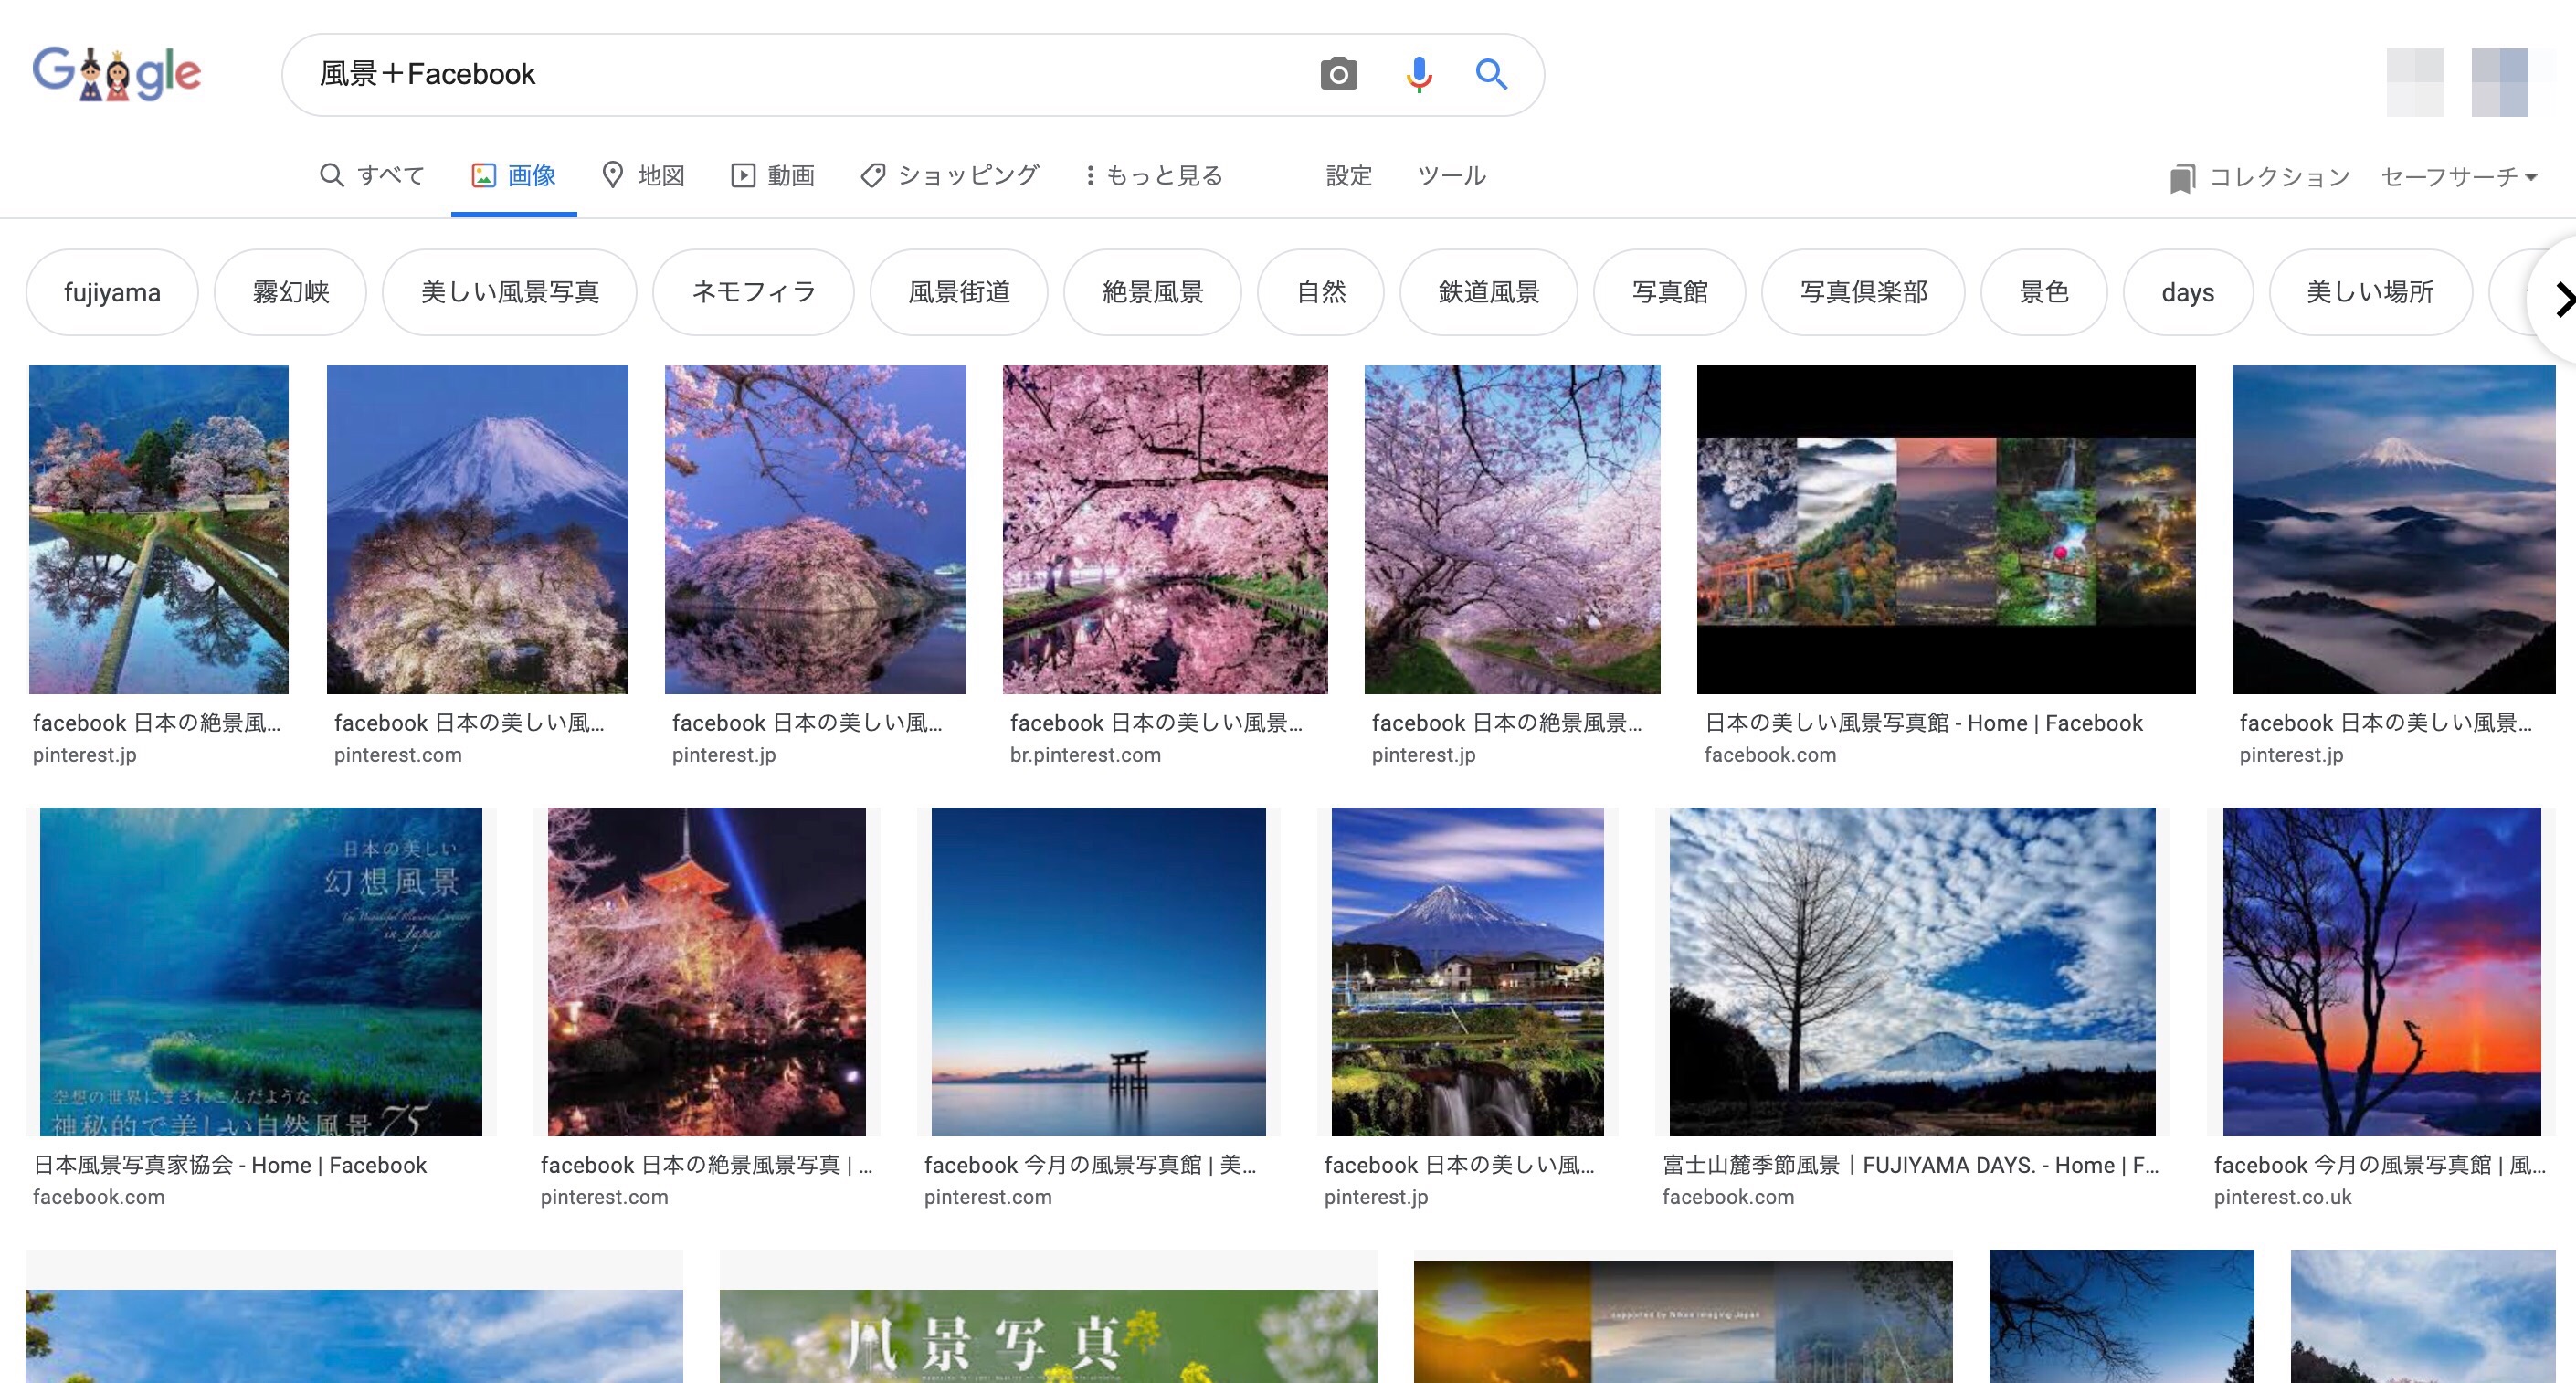Switch to the すべて tab
Screen dimensions: 2576x1383
coord(372,176)
